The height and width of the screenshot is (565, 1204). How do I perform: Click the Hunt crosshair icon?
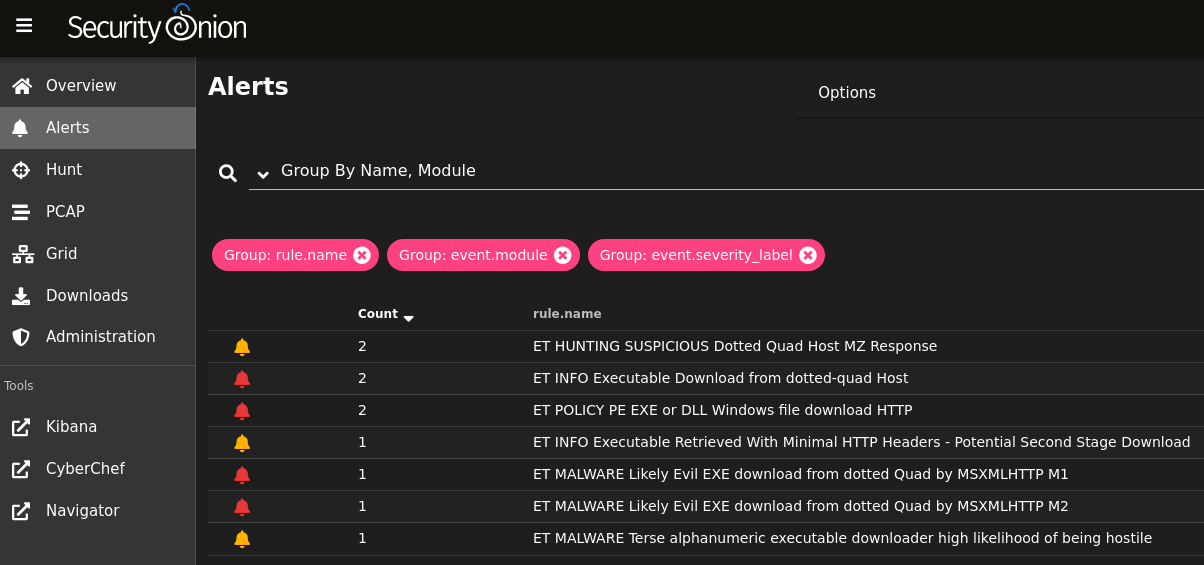(22, 170)
